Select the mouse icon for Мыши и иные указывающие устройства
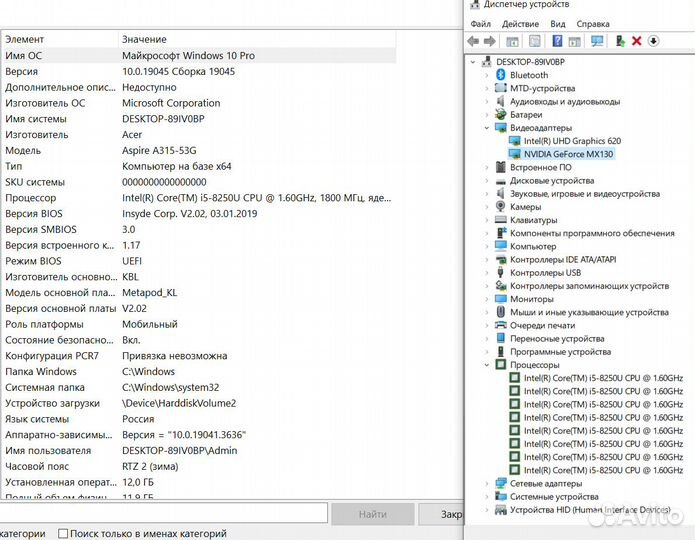Viewport: 695px width, 540px height. 500,312
